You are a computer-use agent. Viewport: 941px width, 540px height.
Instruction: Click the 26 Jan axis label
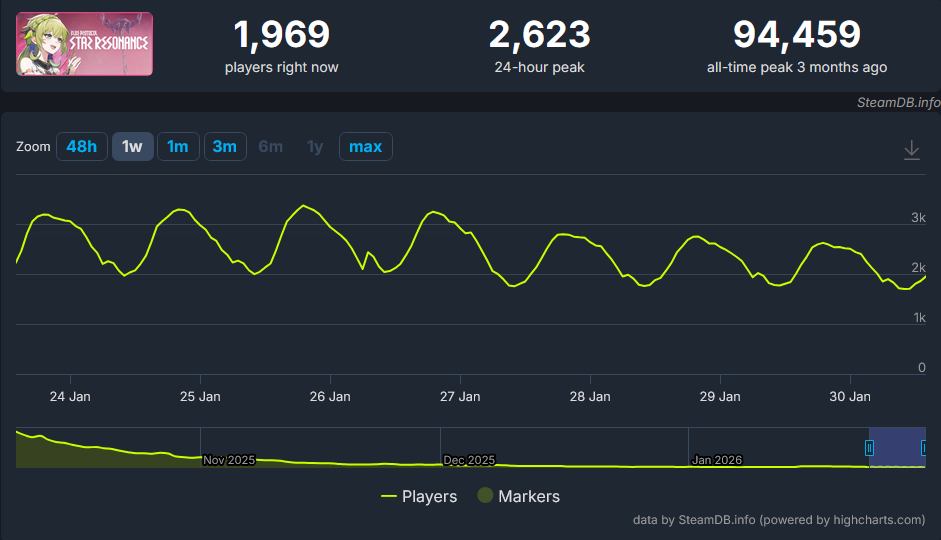330,397
